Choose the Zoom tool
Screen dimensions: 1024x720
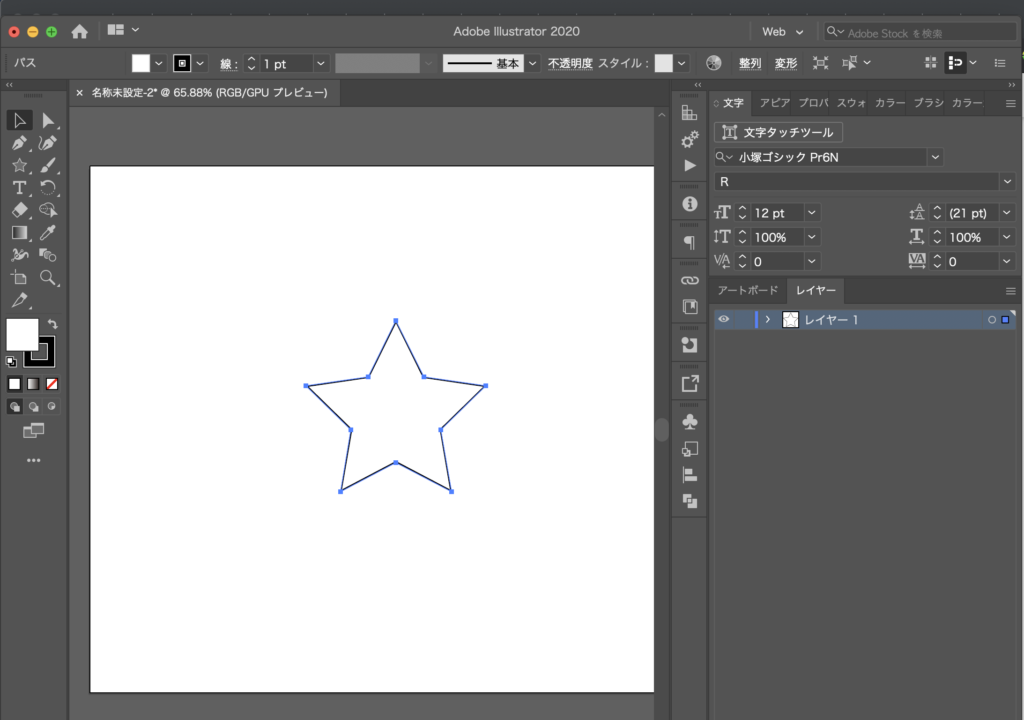click(48, 277)
